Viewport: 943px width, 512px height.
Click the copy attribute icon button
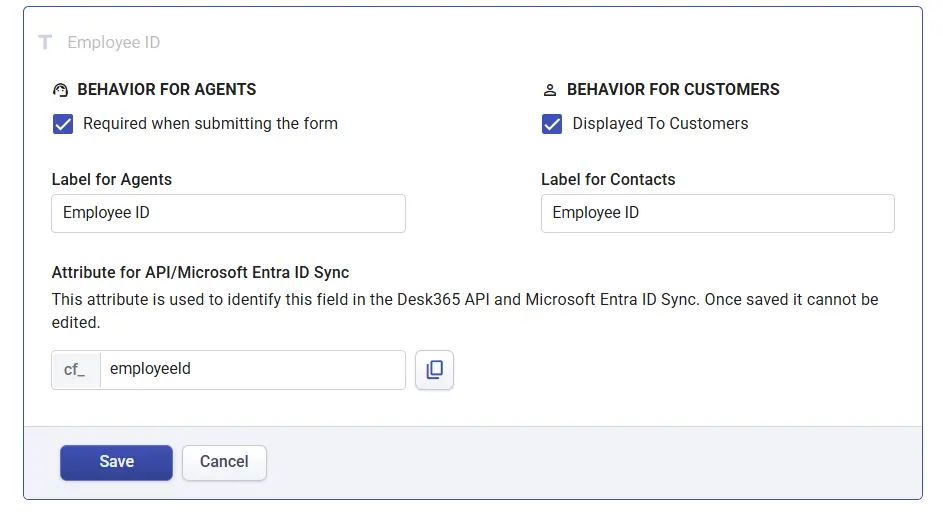(x=434, y=369)
